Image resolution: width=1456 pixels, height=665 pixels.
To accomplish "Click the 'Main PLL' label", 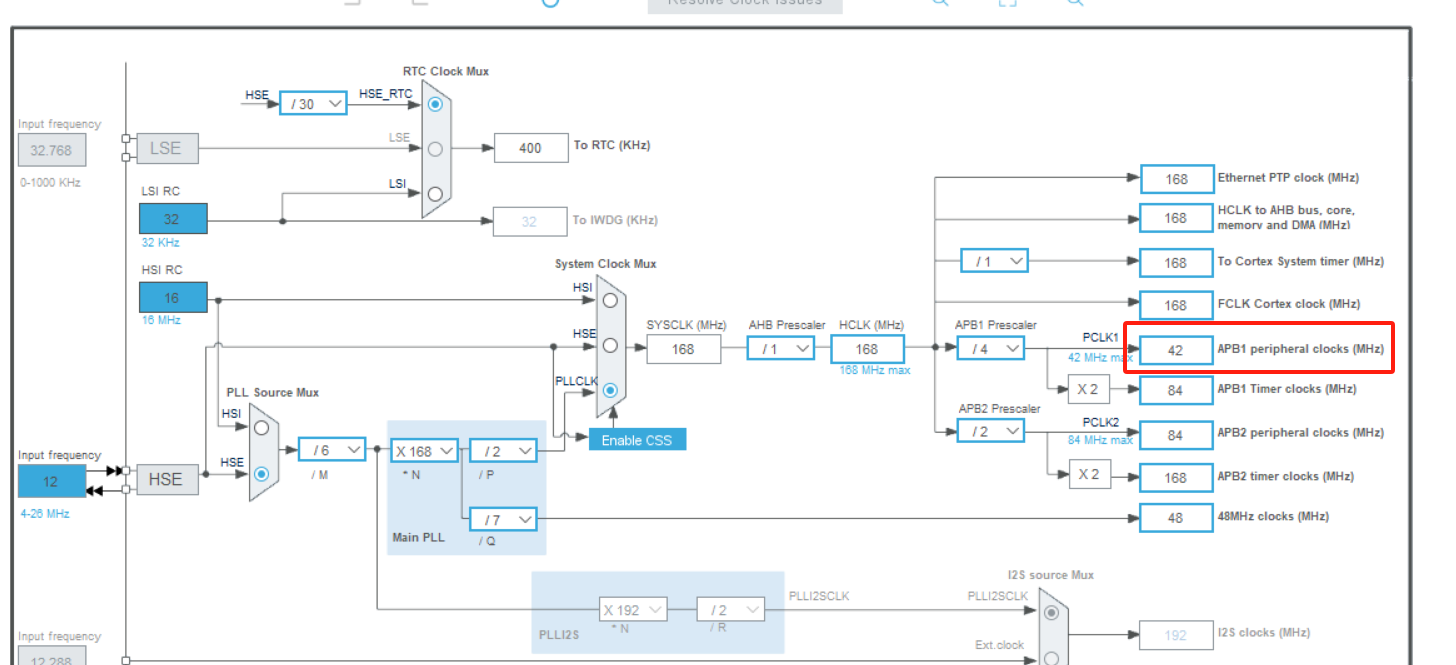I will pyautogui.click(x=418, y=537).
